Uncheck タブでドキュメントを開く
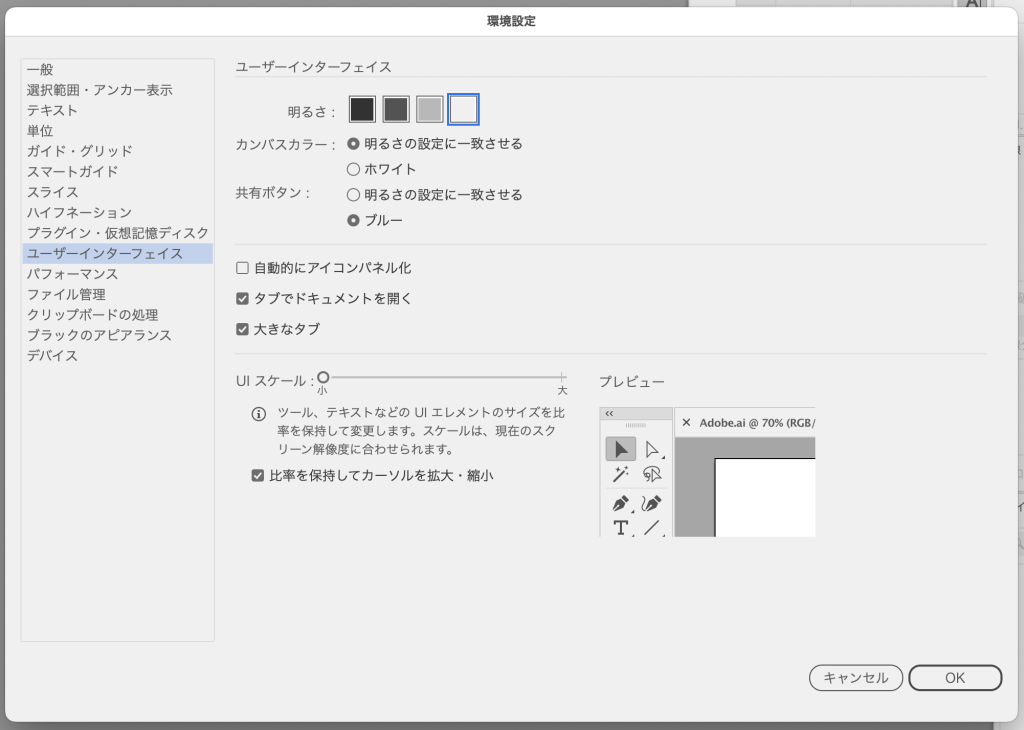The width and height of the screenshot is (1024, 730). [242, 298]
